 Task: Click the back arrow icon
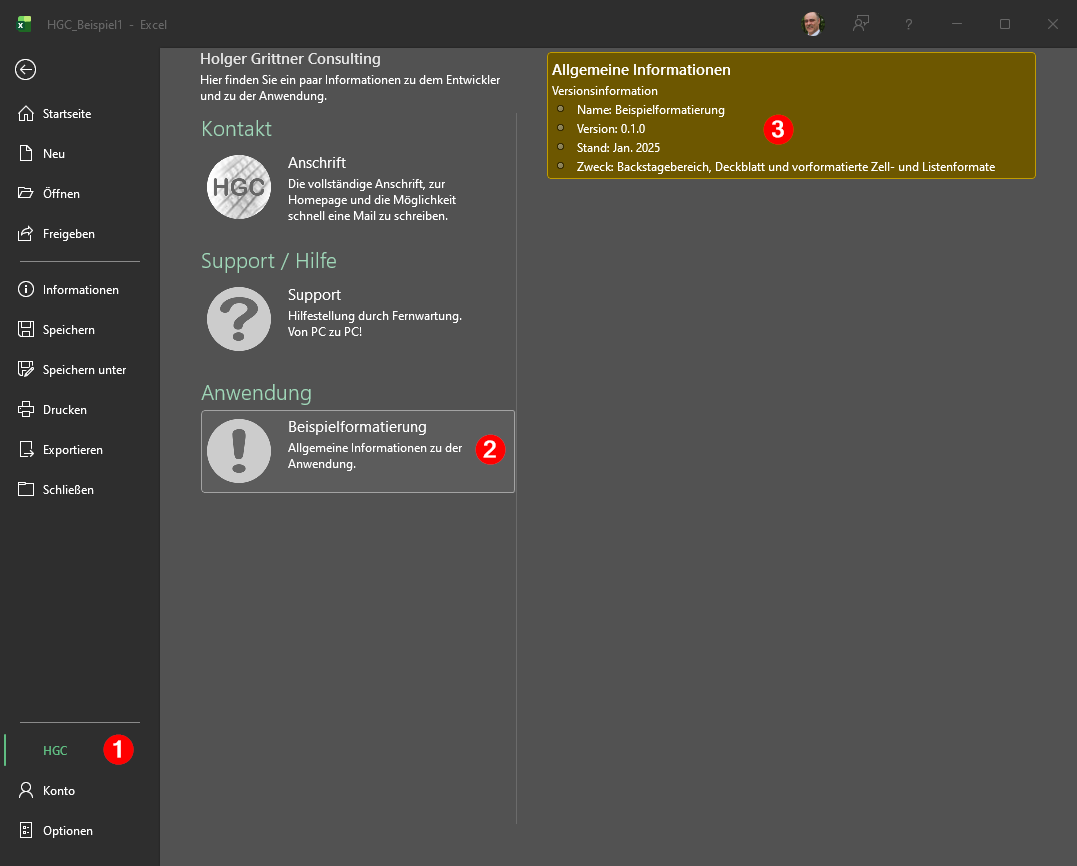click(x=26, y=69)
